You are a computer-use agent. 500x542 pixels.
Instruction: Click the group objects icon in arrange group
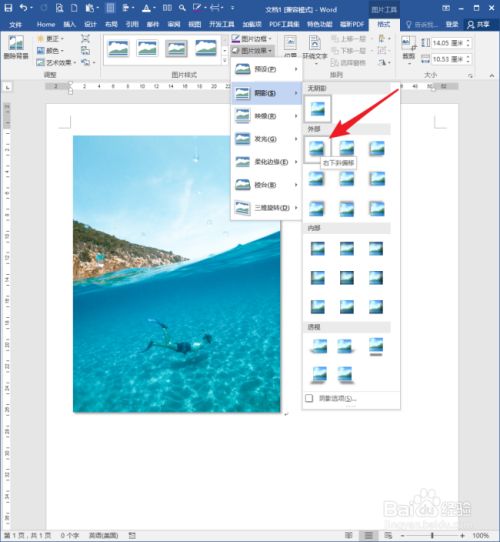coord(382,51)
